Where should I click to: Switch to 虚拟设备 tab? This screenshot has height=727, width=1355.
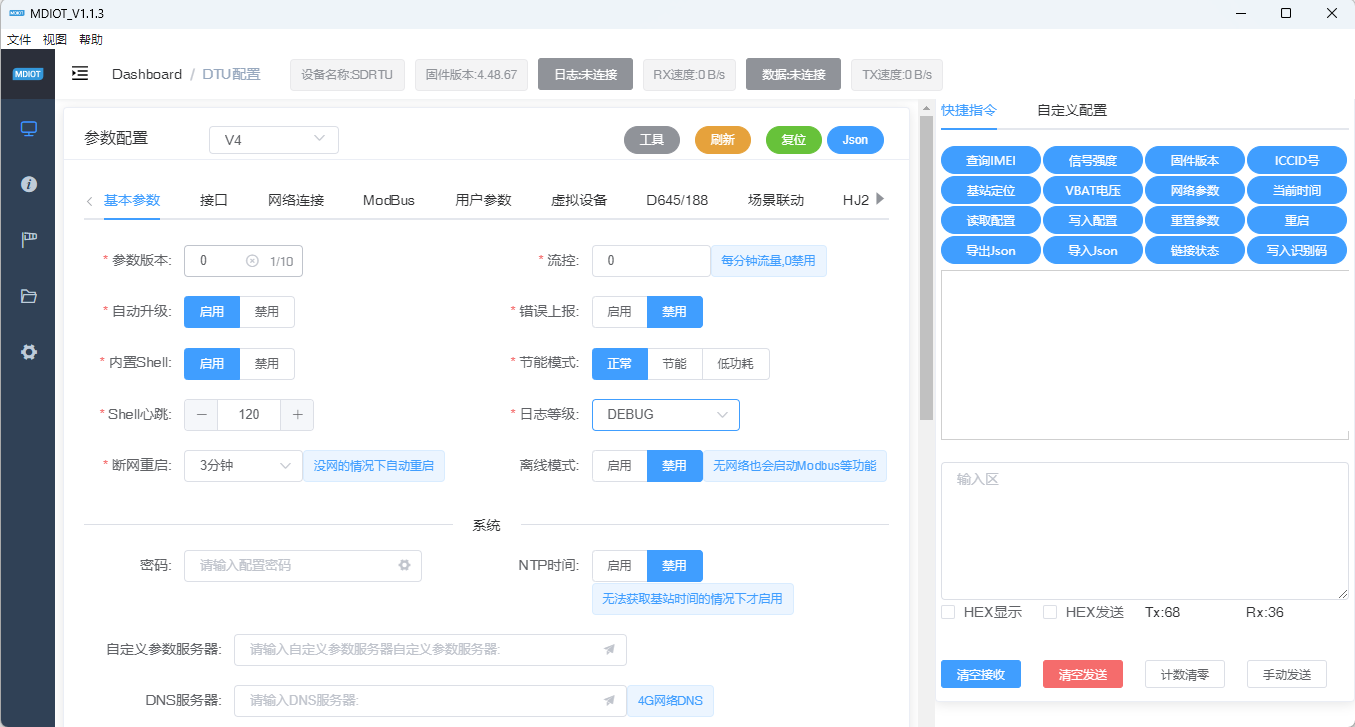pos(579,200)
